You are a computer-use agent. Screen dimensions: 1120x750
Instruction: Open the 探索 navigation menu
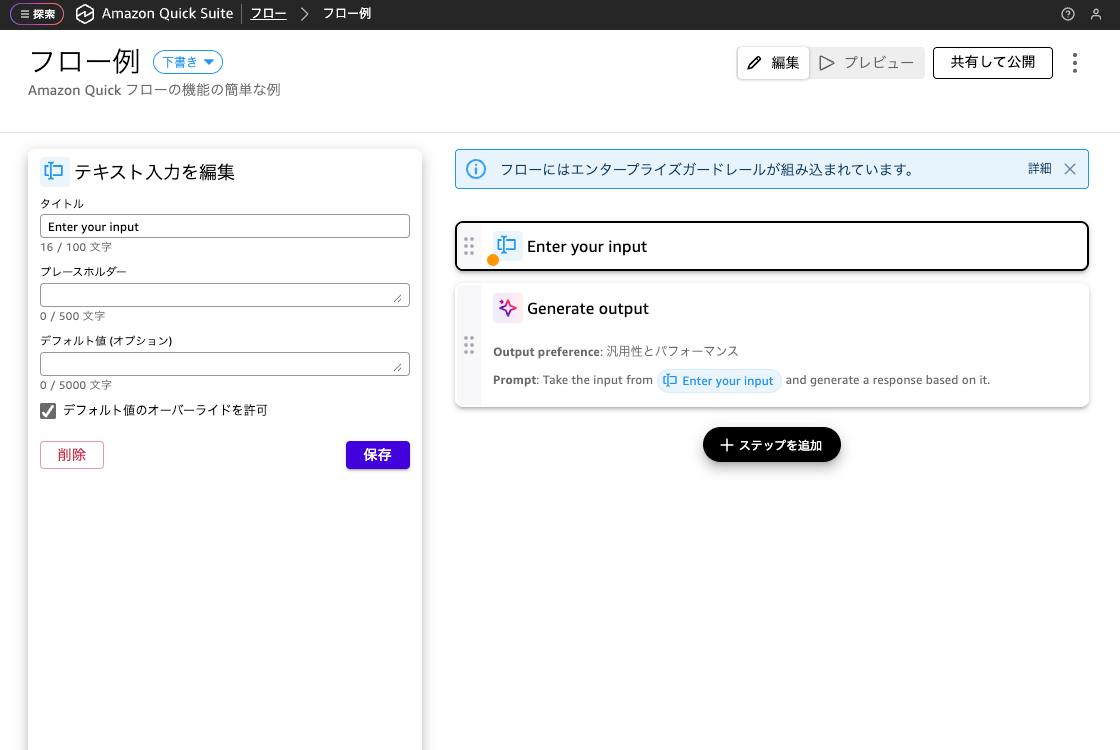coord(37,14)
